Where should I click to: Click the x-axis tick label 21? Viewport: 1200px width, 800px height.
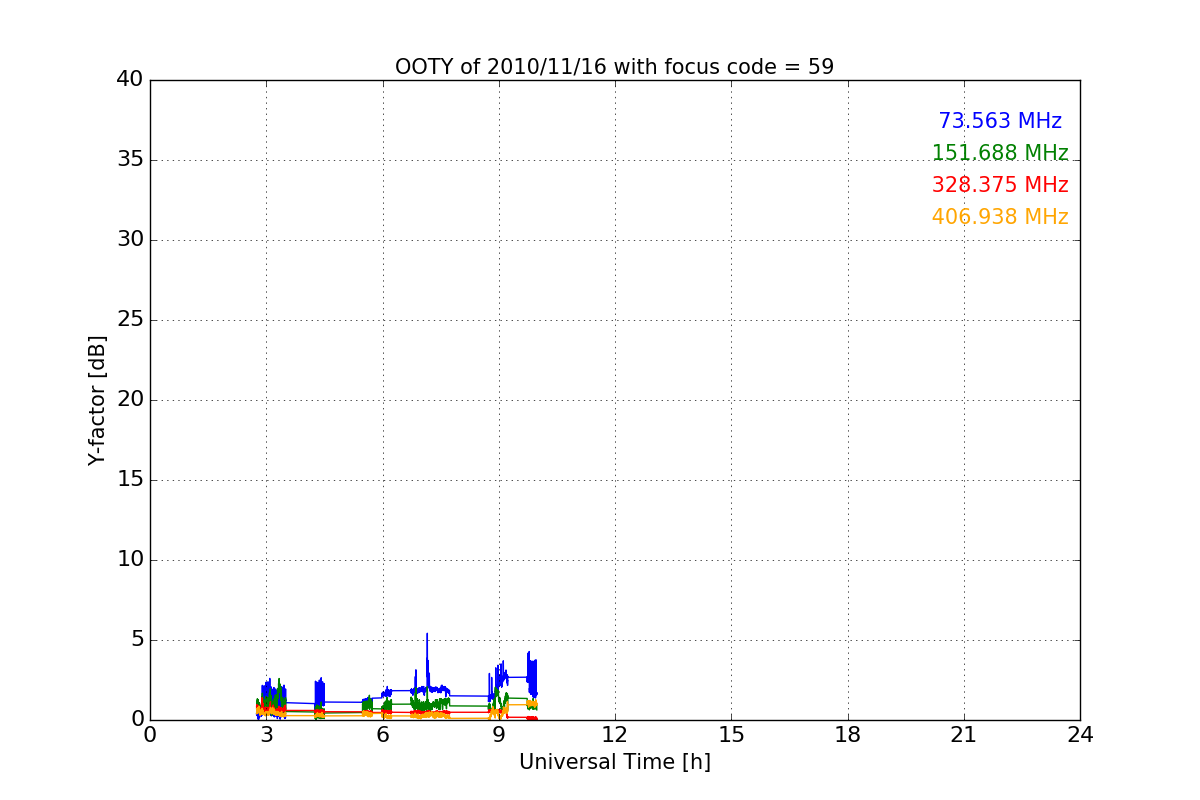(x=964, y=734)
